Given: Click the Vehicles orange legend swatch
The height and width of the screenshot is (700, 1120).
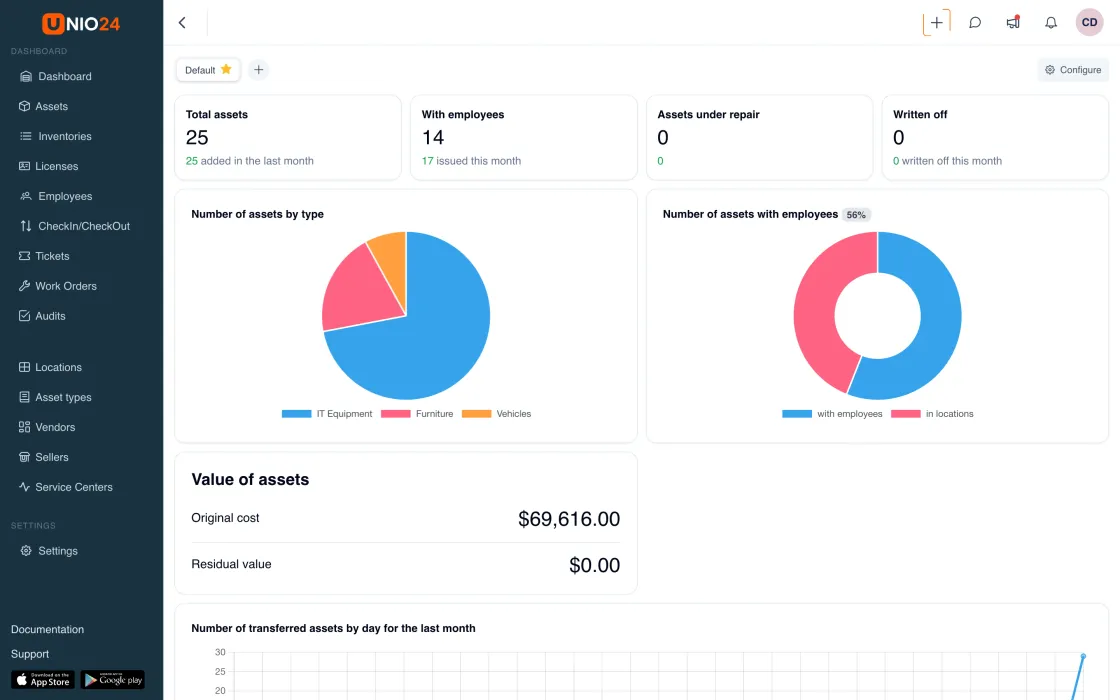Looking at the screenshot, I should [476, 414].
